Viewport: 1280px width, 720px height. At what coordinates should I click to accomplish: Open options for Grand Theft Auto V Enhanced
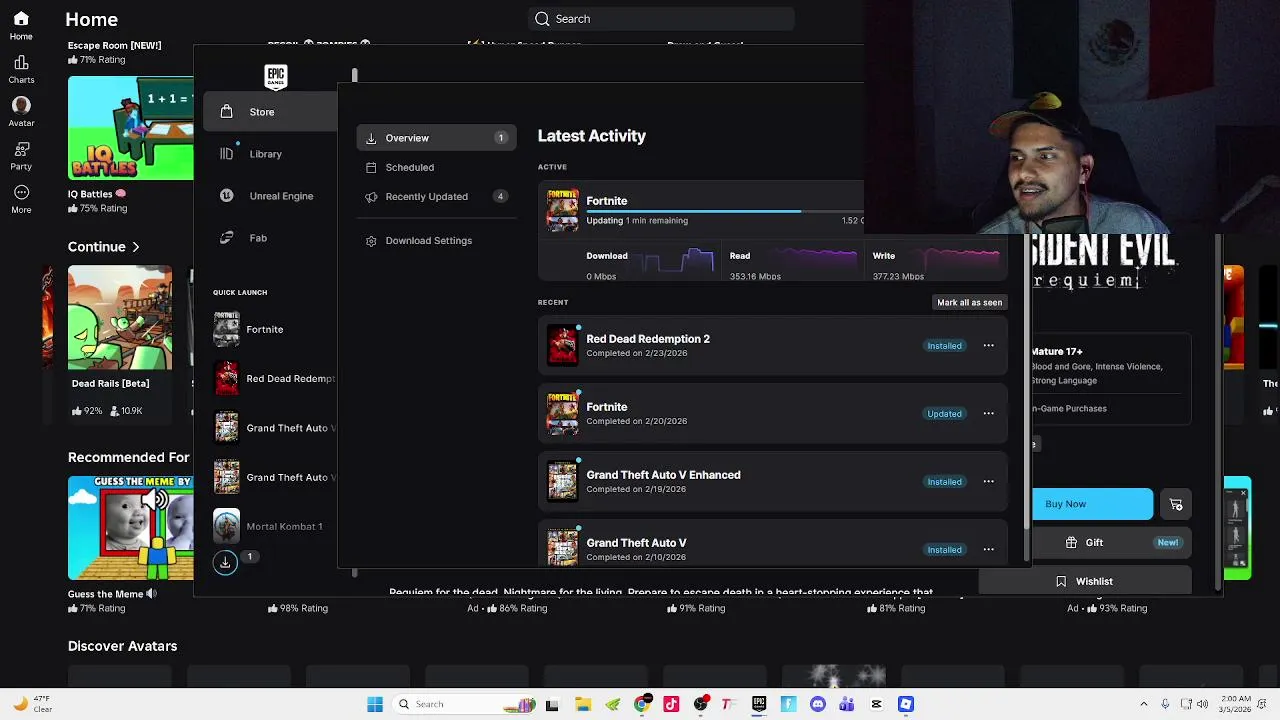click(x=988, y=482)
